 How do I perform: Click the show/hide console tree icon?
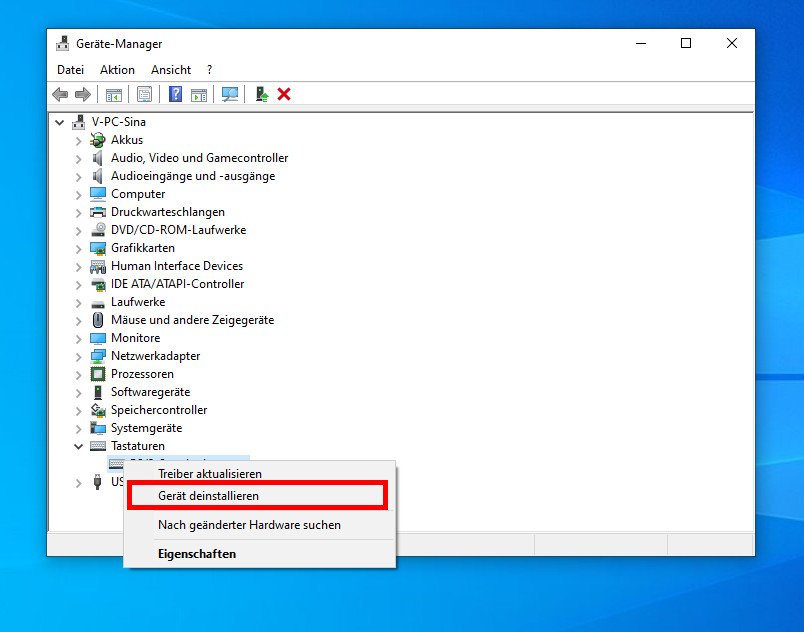point(114,95)
